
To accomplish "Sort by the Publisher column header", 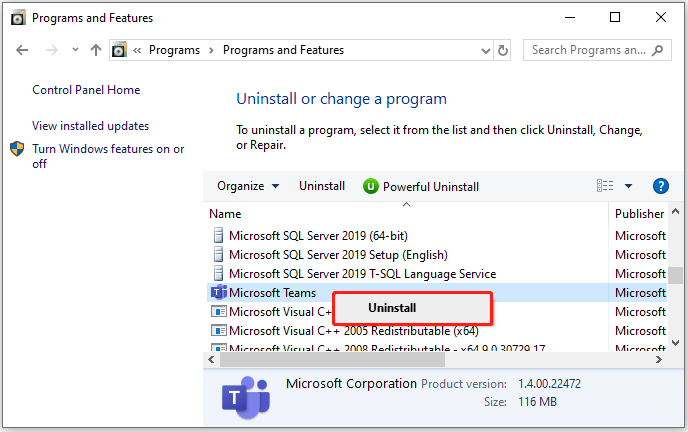I will tap(639, 214).
